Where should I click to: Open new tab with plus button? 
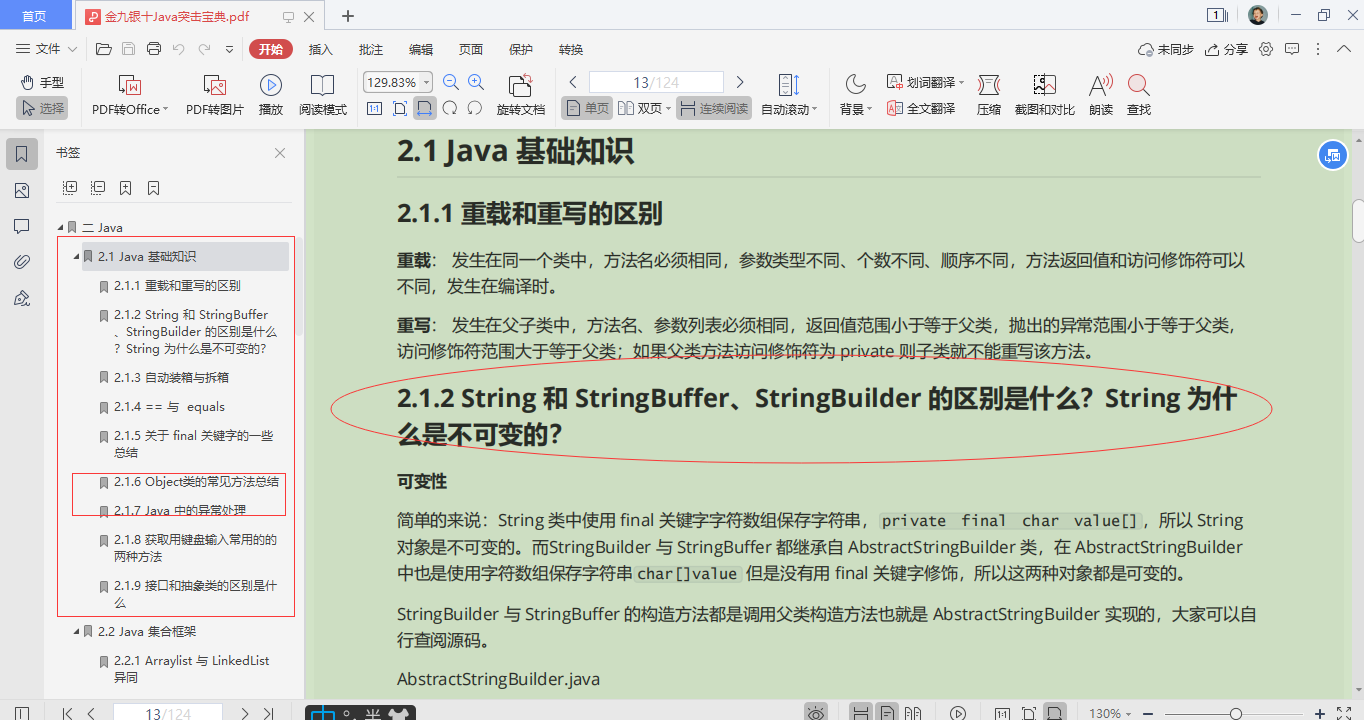tap(348, 16)
